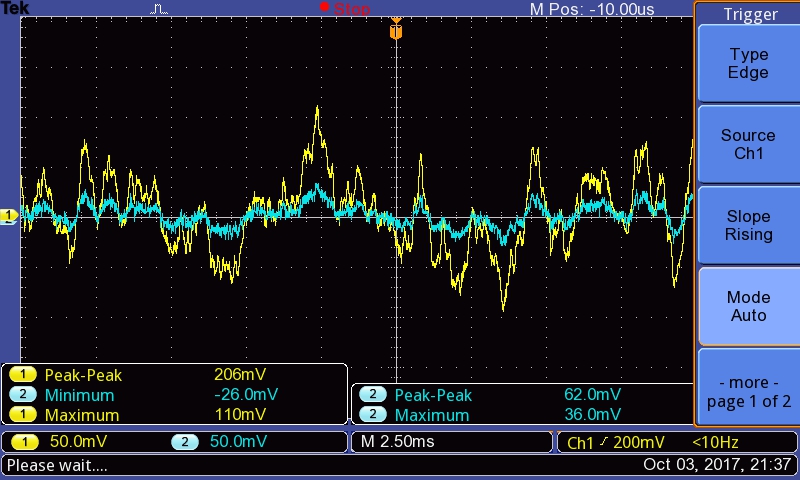Open the trigger Source Ch1 selector
Screen dimensions: 800x480
[748, 144]
